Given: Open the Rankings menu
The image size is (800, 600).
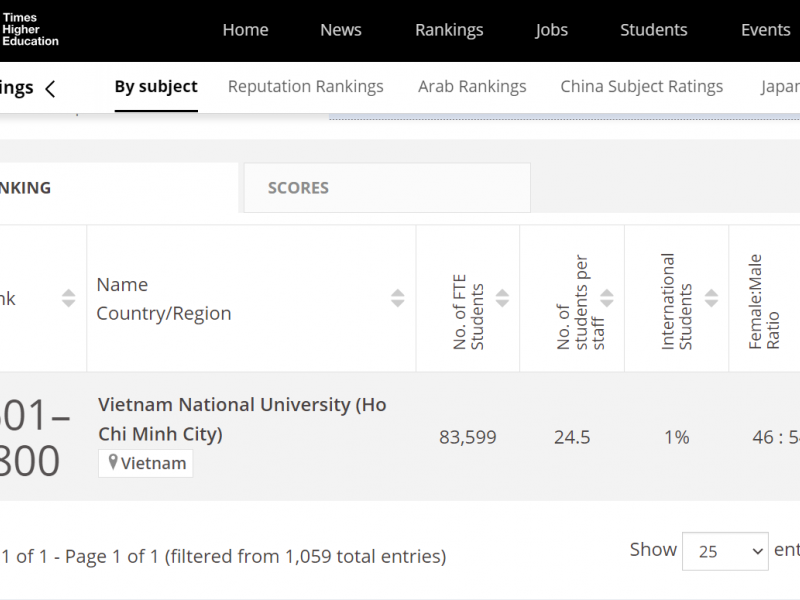Looking at the screenshot, I should tap(449, 30).
